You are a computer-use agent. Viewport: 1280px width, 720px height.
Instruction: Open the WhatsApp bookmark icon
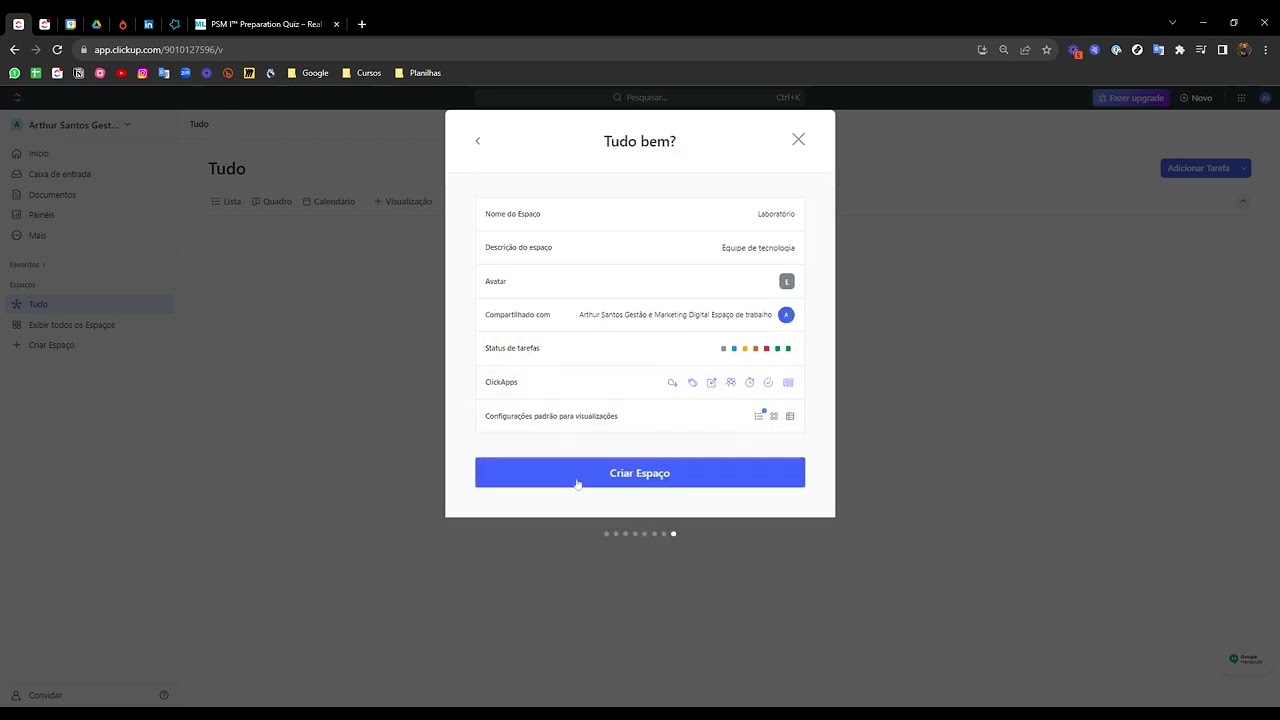click(x=14, y=73)
